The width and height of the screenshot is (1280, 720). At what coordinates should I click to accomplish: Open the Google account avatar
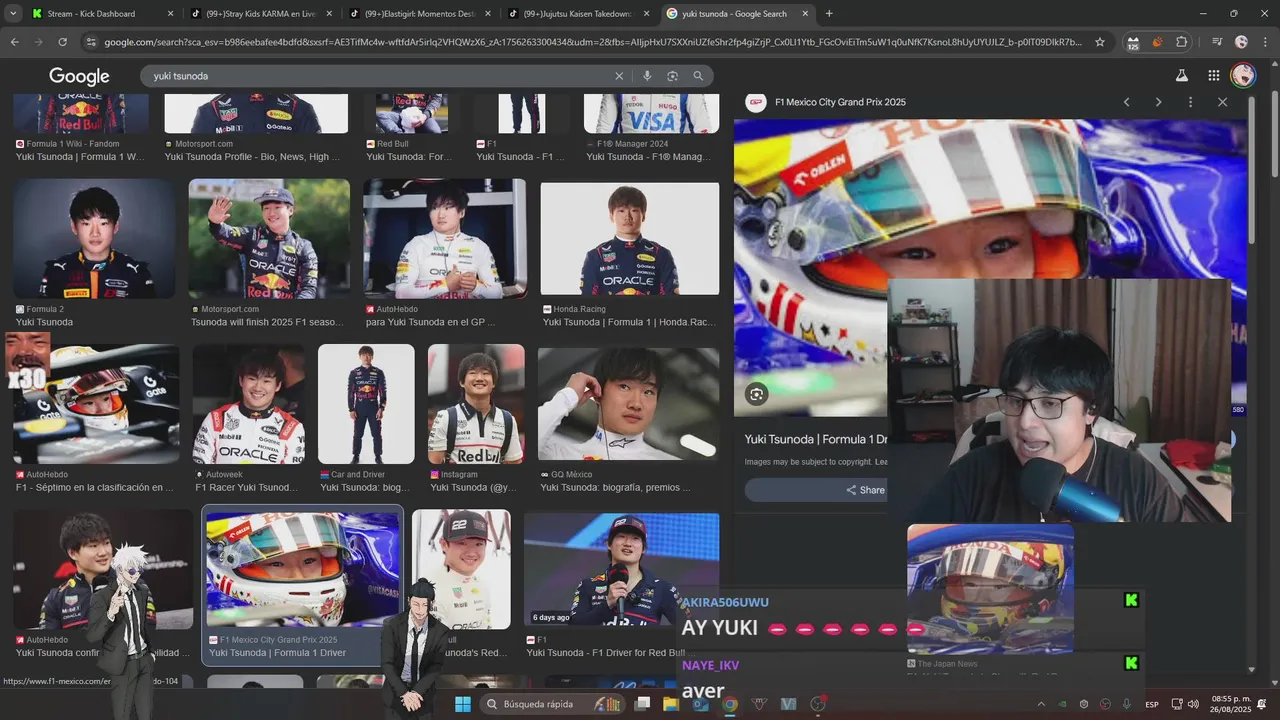point(1243,75)
